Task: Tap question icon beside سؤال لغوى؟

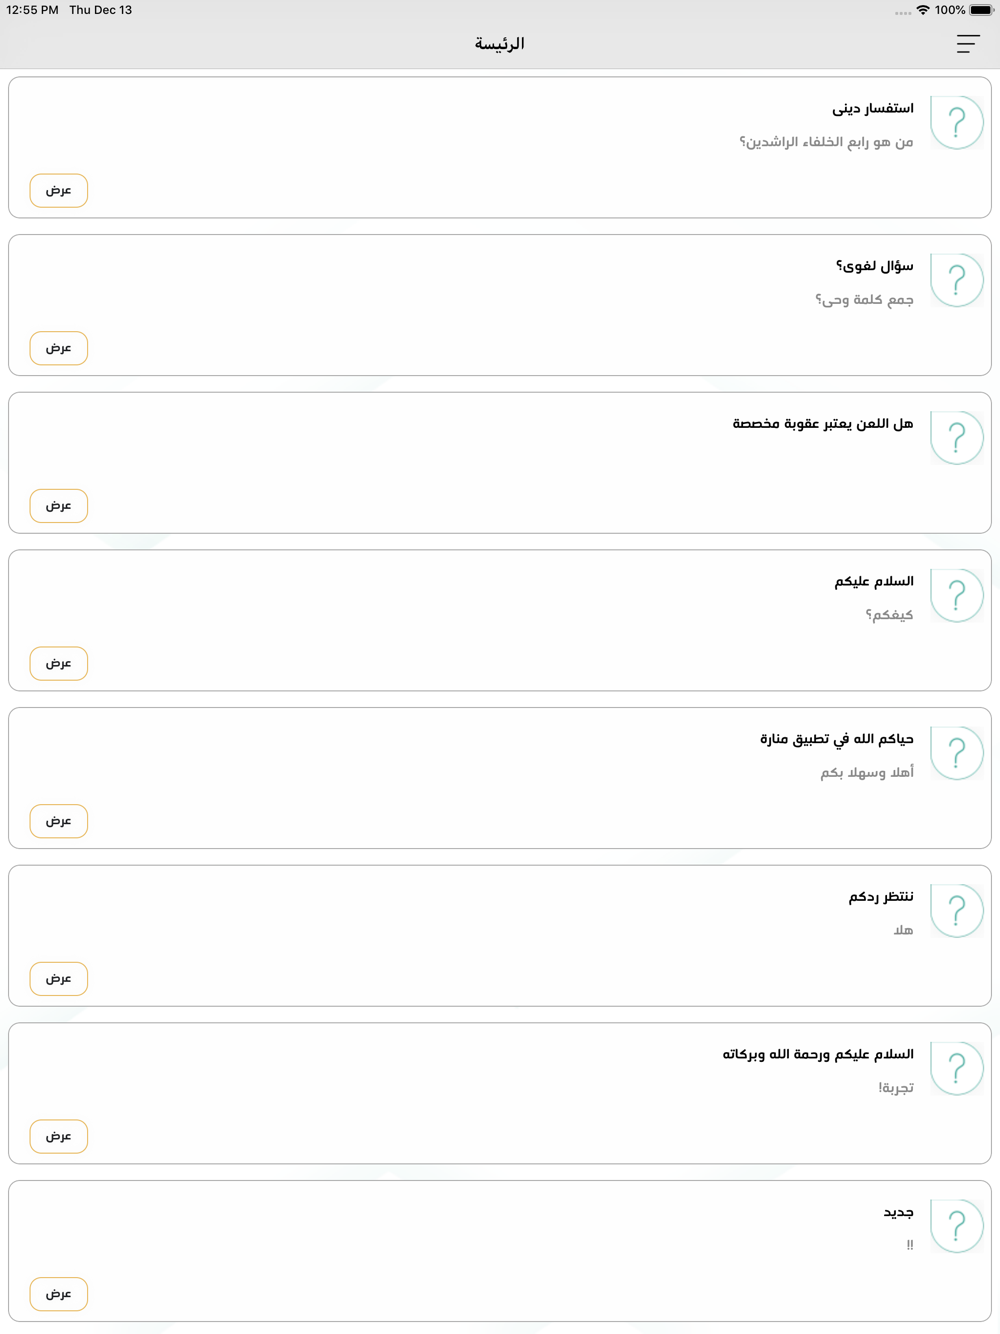Action: 956,280
